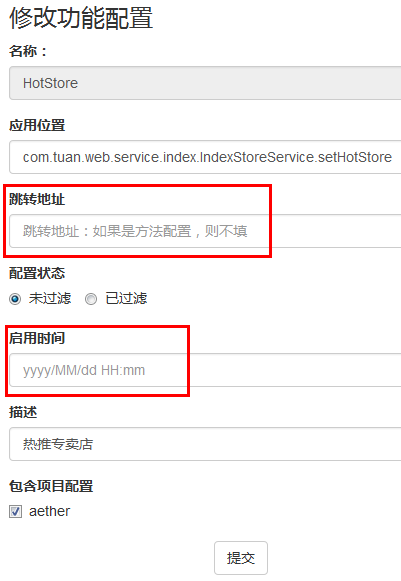401x581 pixels.
Task: Uncheck the aether project checkbox
Action: [15, 511]
